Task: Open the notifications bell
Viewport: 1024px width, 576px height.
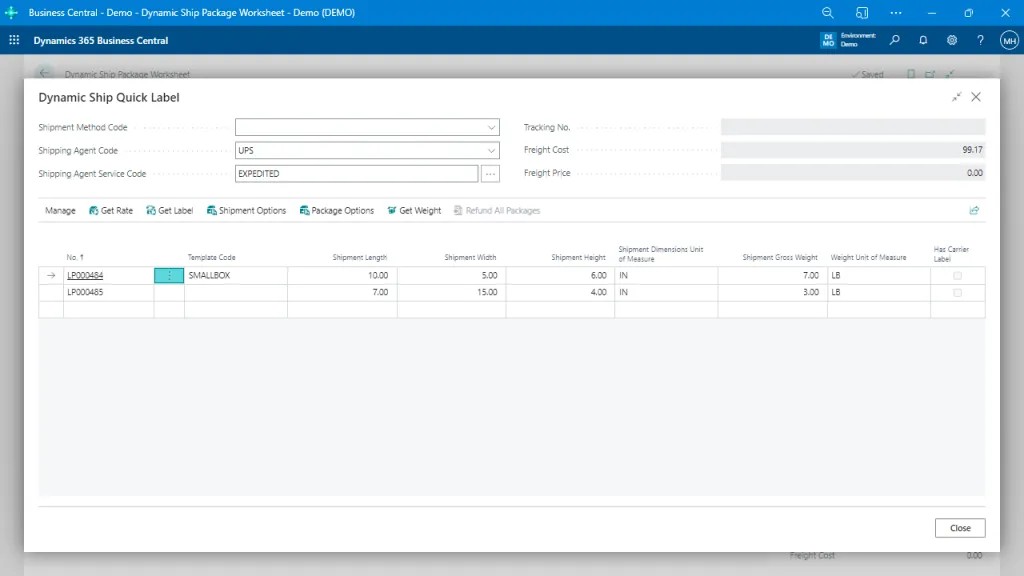Action: (x=923, y=41)
